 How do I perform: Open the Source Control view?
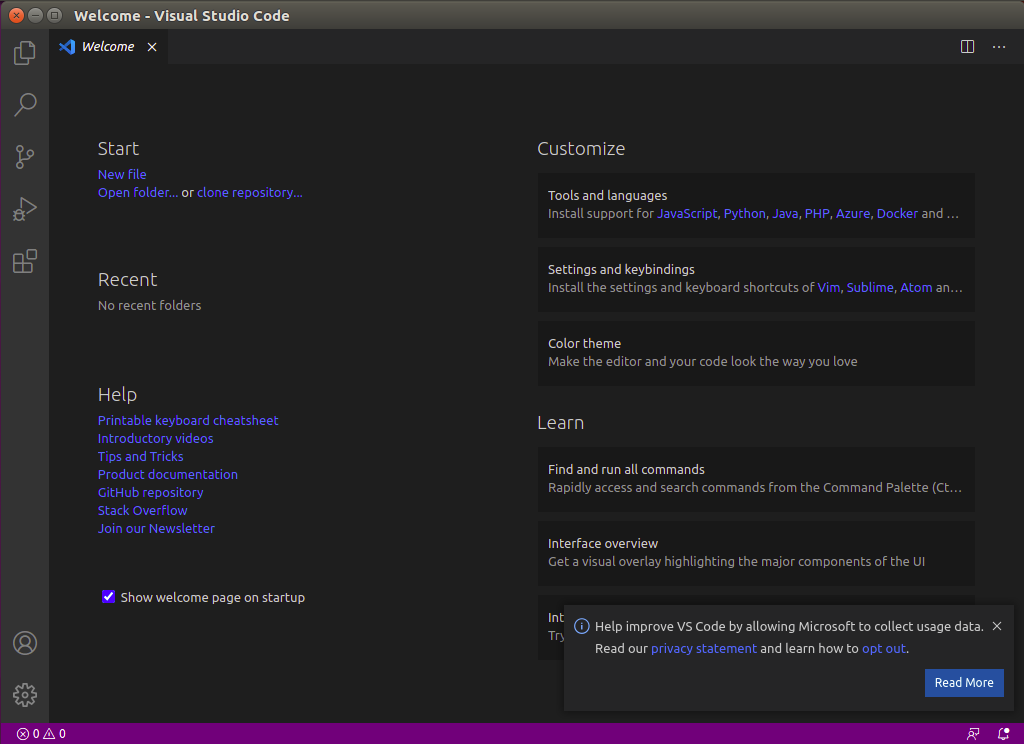point(25,157)
